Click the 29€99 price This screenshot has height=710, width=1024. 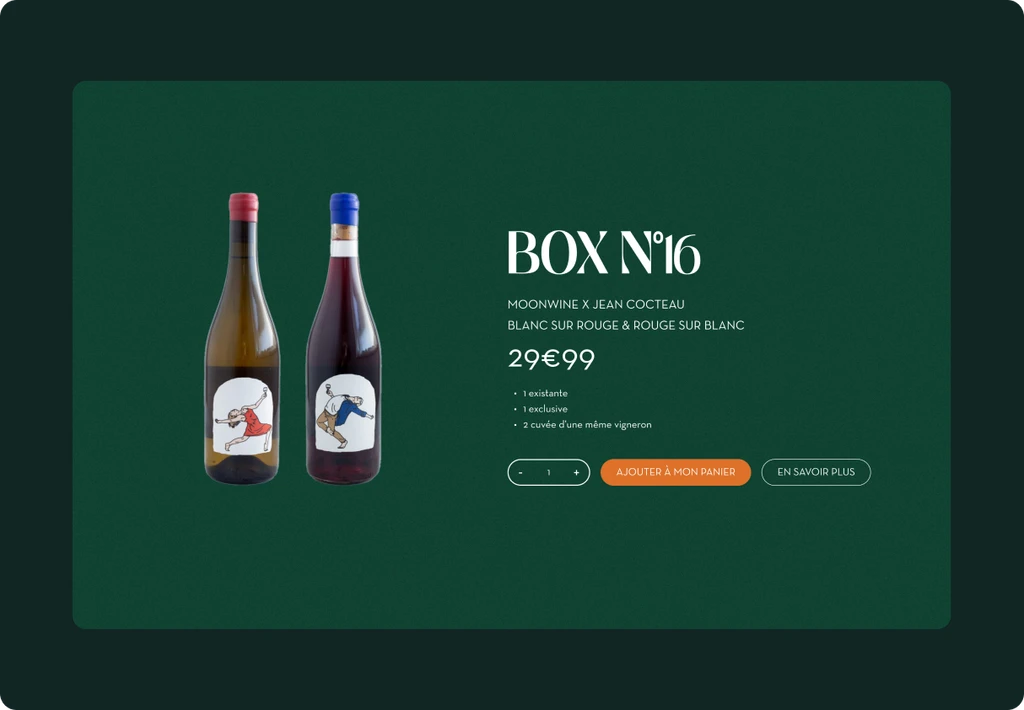551,359
